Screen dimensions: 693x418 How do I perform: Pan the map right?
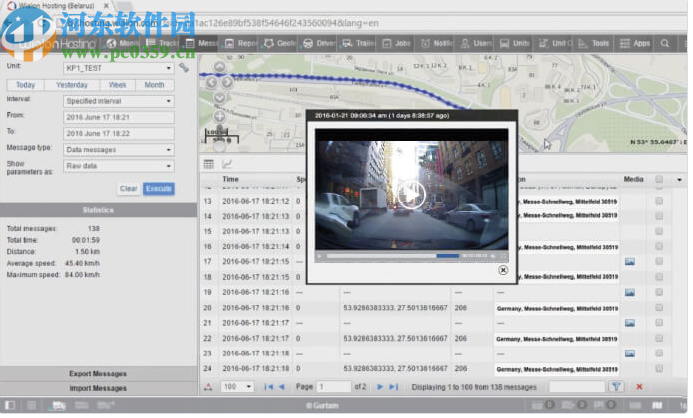[x=228, y=83]
